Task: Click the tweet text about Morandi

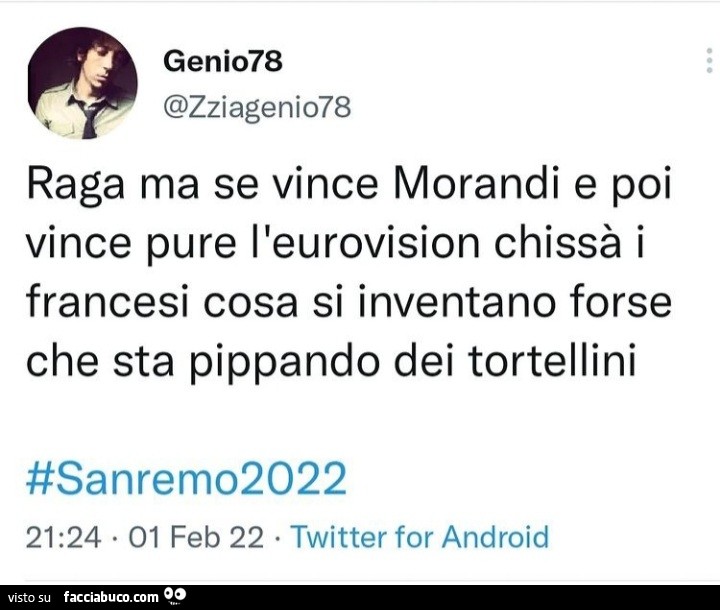Action: 349,273
